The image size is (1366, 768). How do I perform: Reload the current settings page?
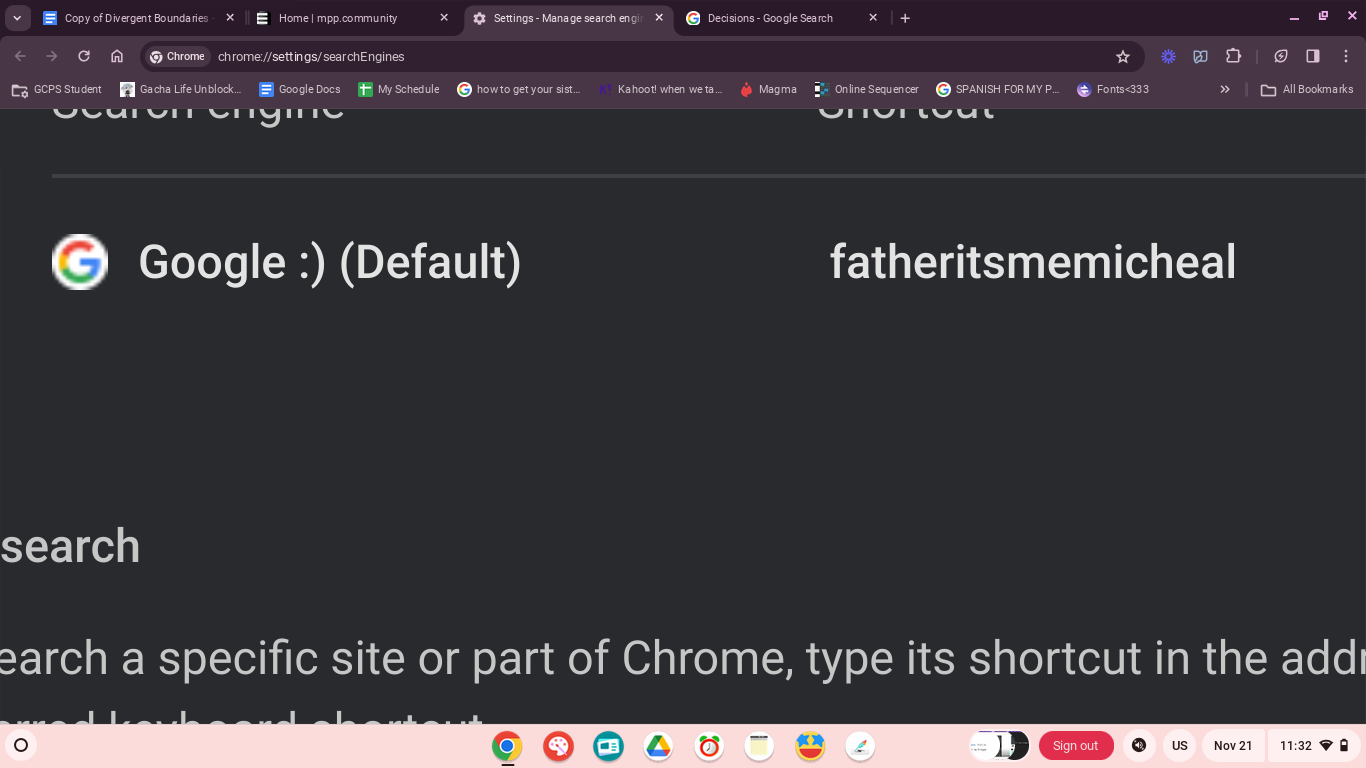point(84,56)
